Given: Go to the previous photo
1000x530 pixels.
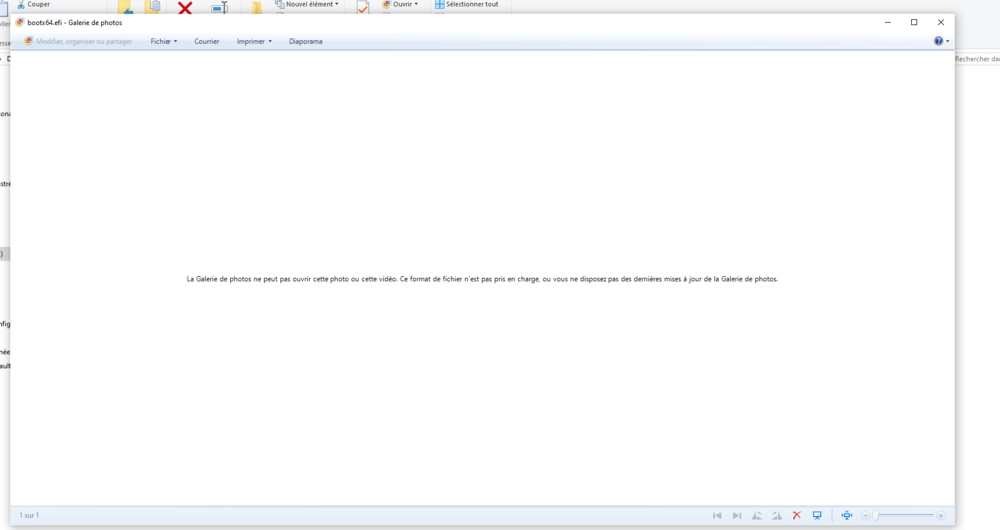Looking at the screenshot, I should (717, 515).
